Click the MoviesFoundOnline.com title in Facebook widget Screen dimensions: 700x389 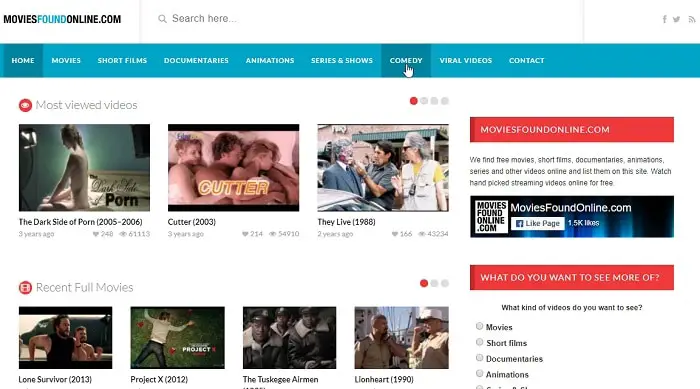571,208
